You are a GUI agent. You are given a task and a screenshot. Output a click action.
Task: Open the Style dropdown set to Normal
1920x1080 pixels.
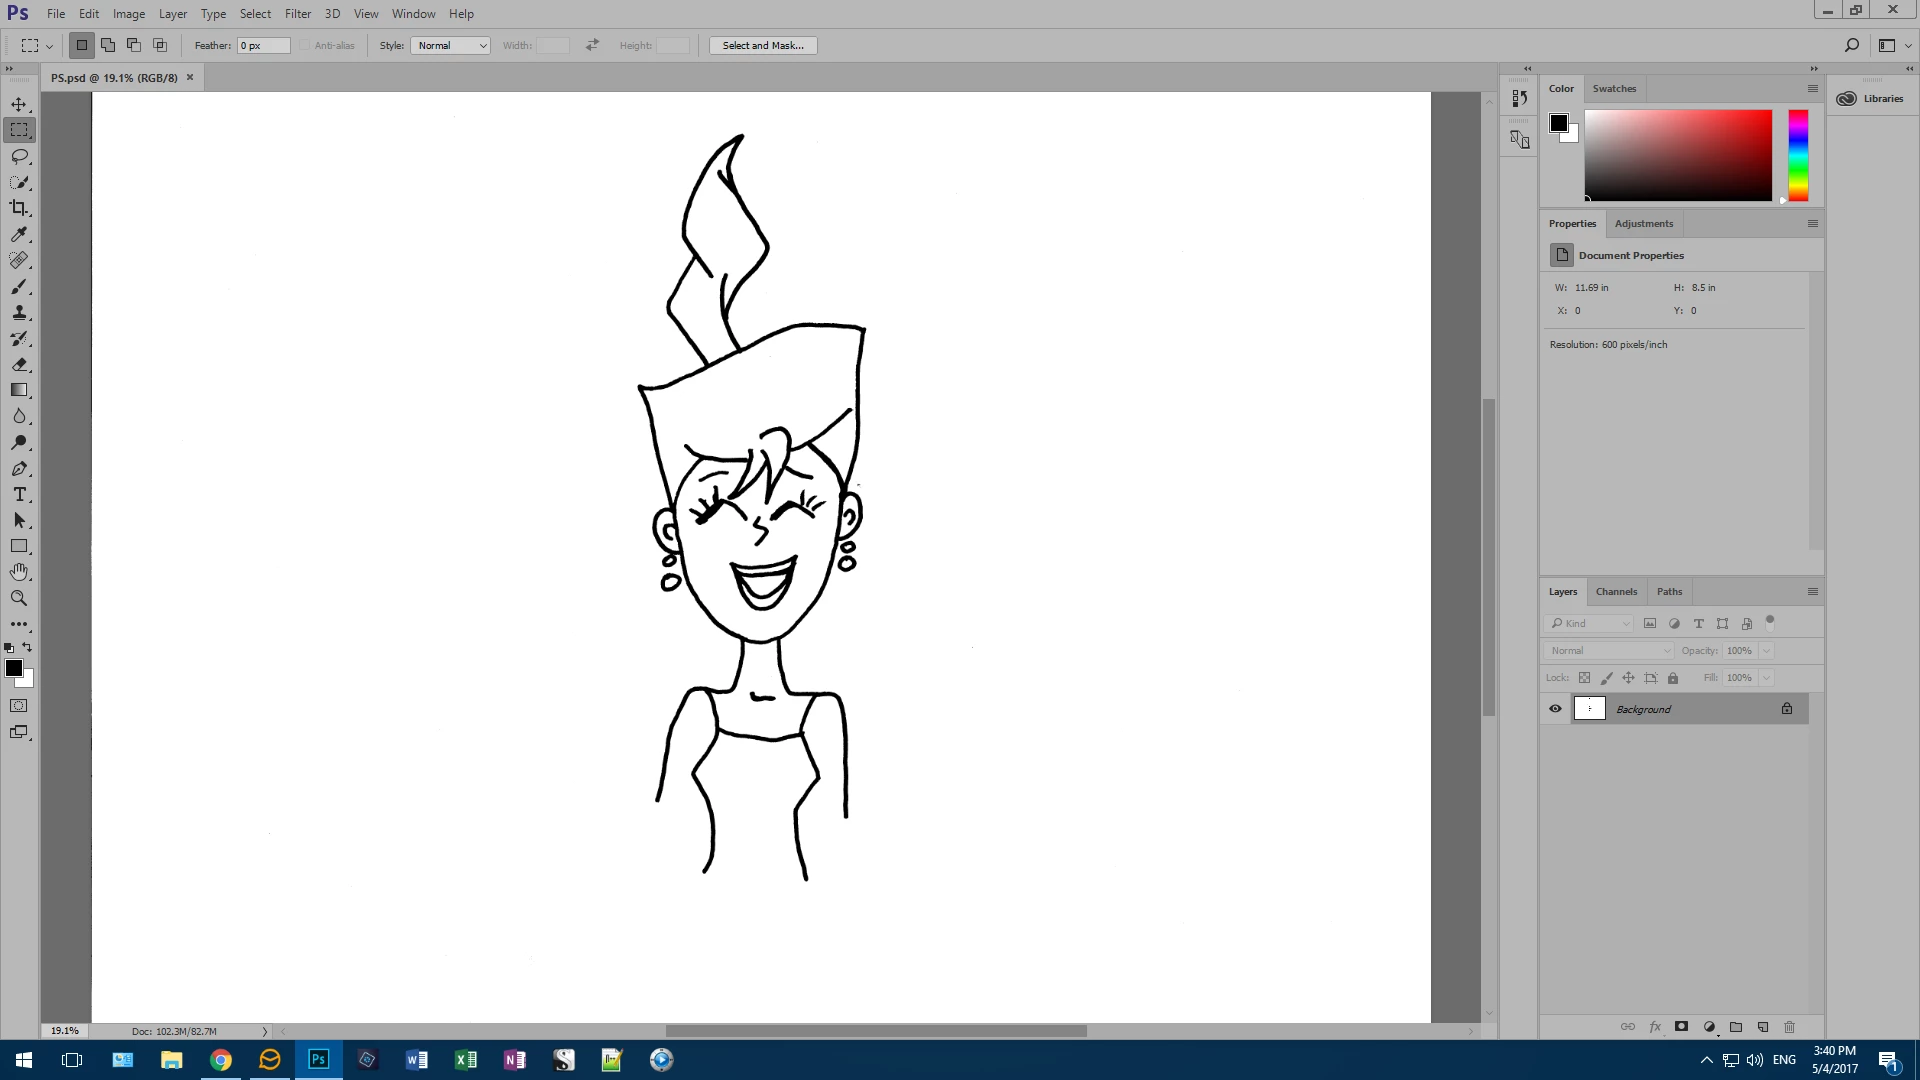point(450,46)
